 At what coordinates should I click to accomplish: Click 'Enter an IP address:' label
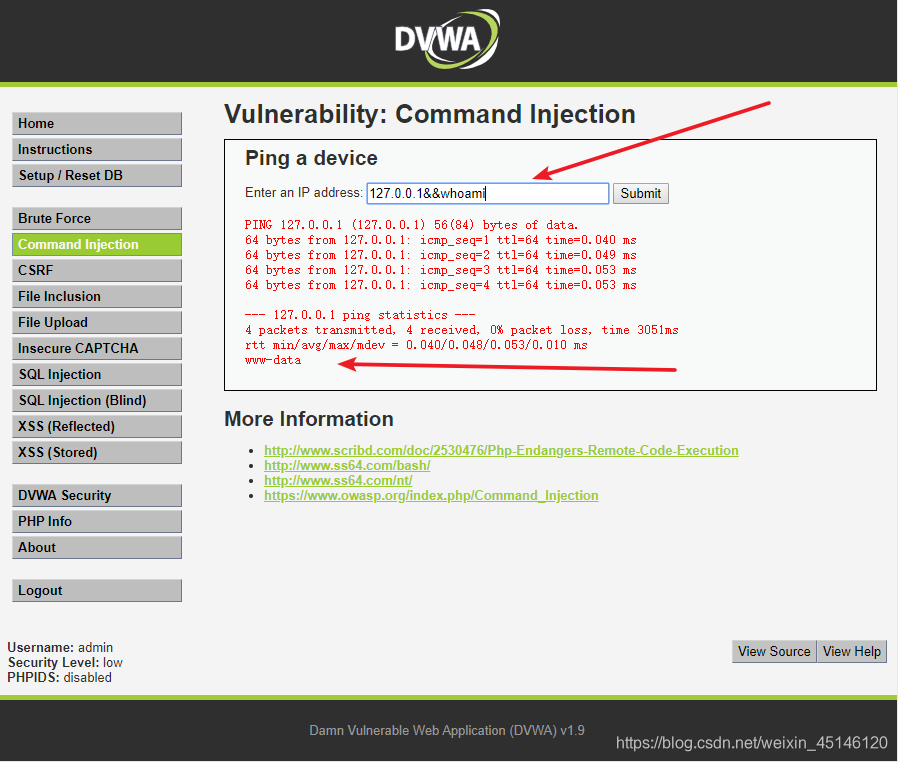pyautogui.click(x=304, y=193)
